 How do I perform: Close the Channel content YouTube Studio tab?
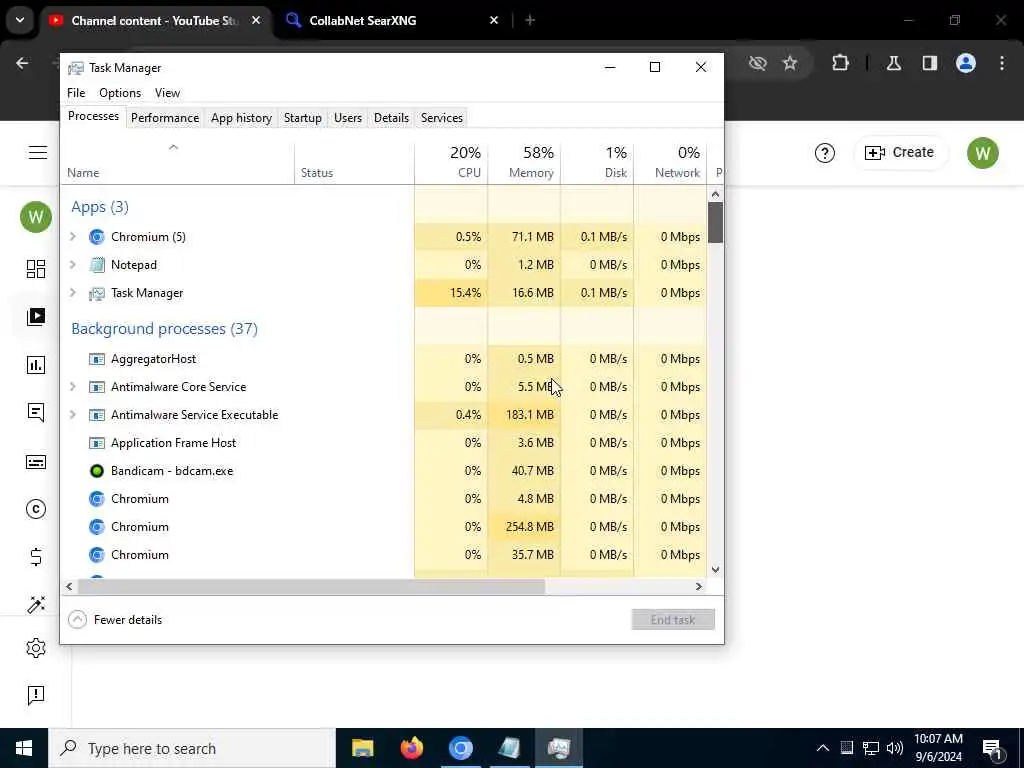click(256, 20)
